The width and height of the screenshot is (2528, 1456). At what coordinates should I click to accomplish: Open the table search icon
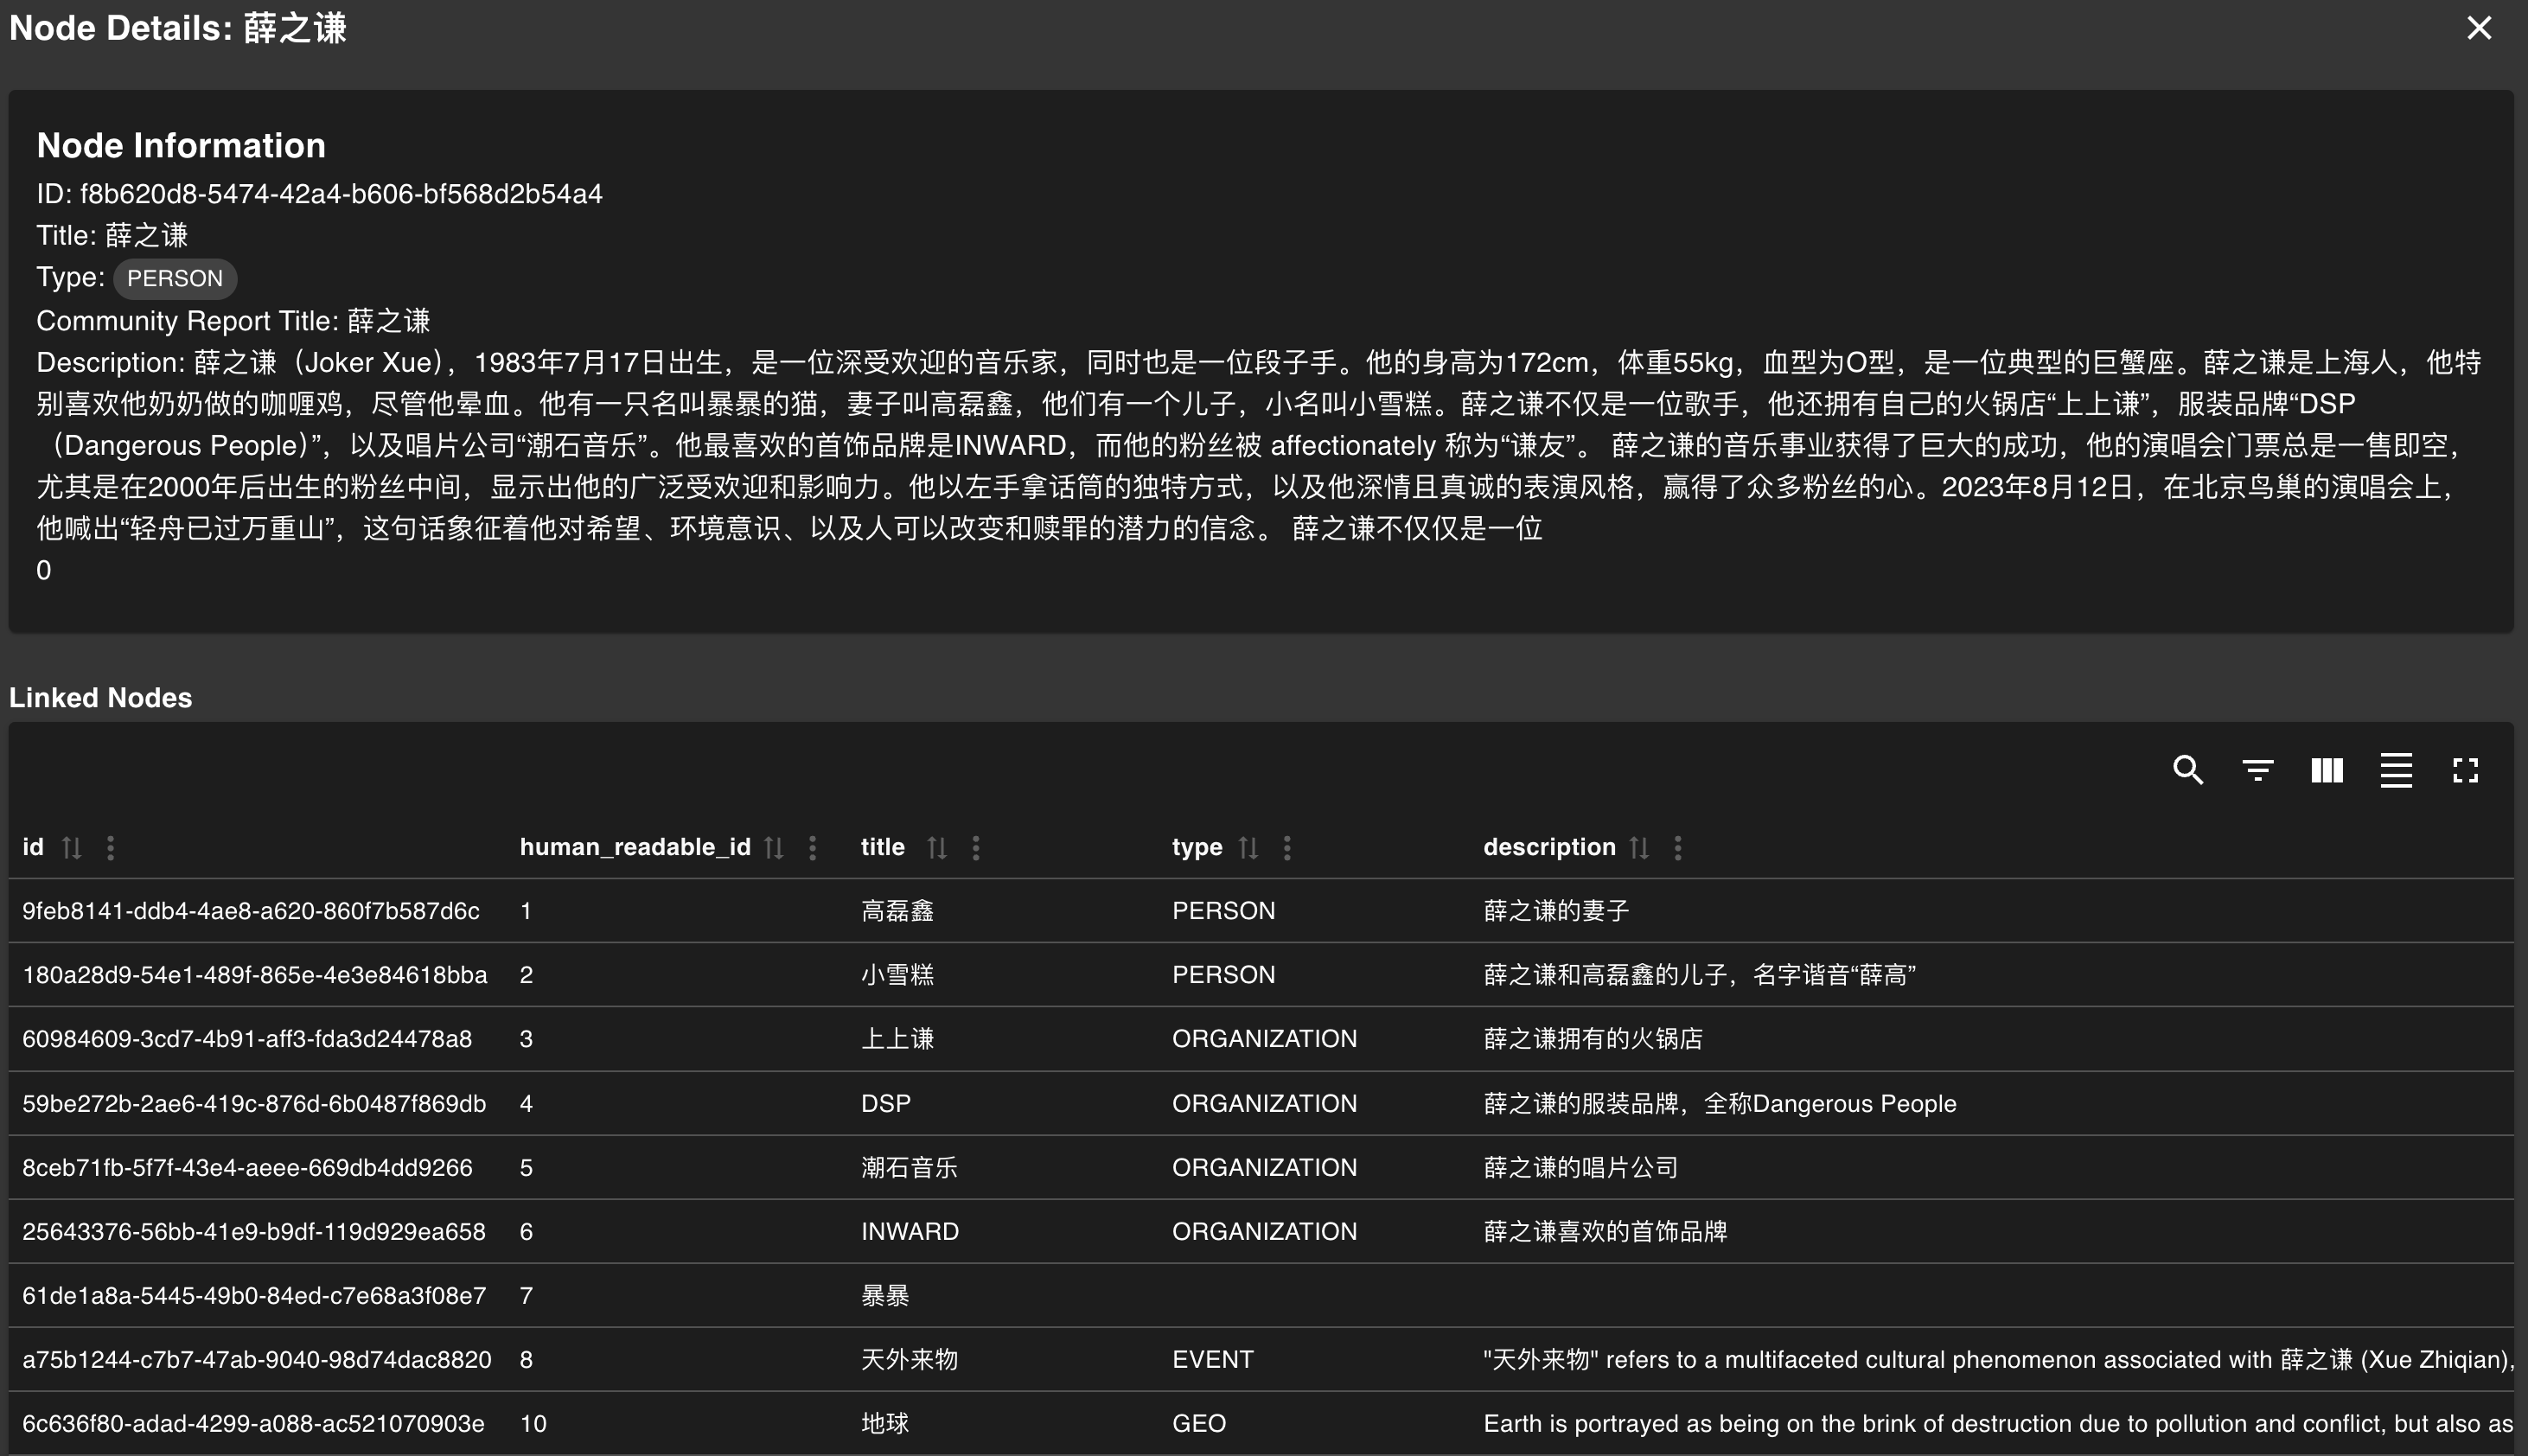point(2188,770)
